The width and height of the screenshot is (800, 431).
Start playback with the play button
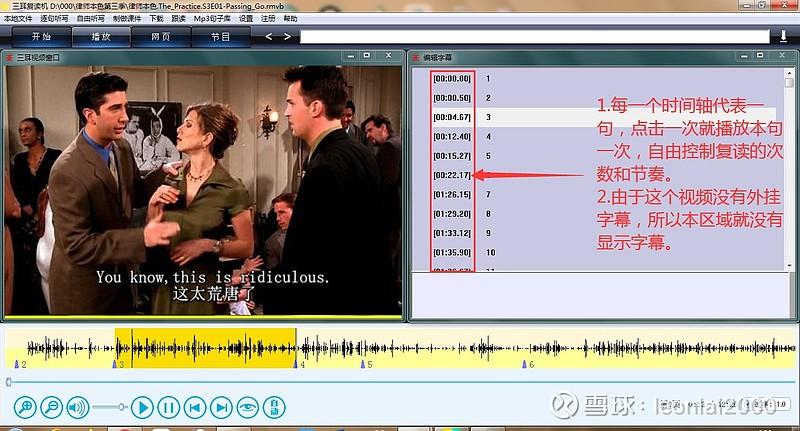(142, 407)
